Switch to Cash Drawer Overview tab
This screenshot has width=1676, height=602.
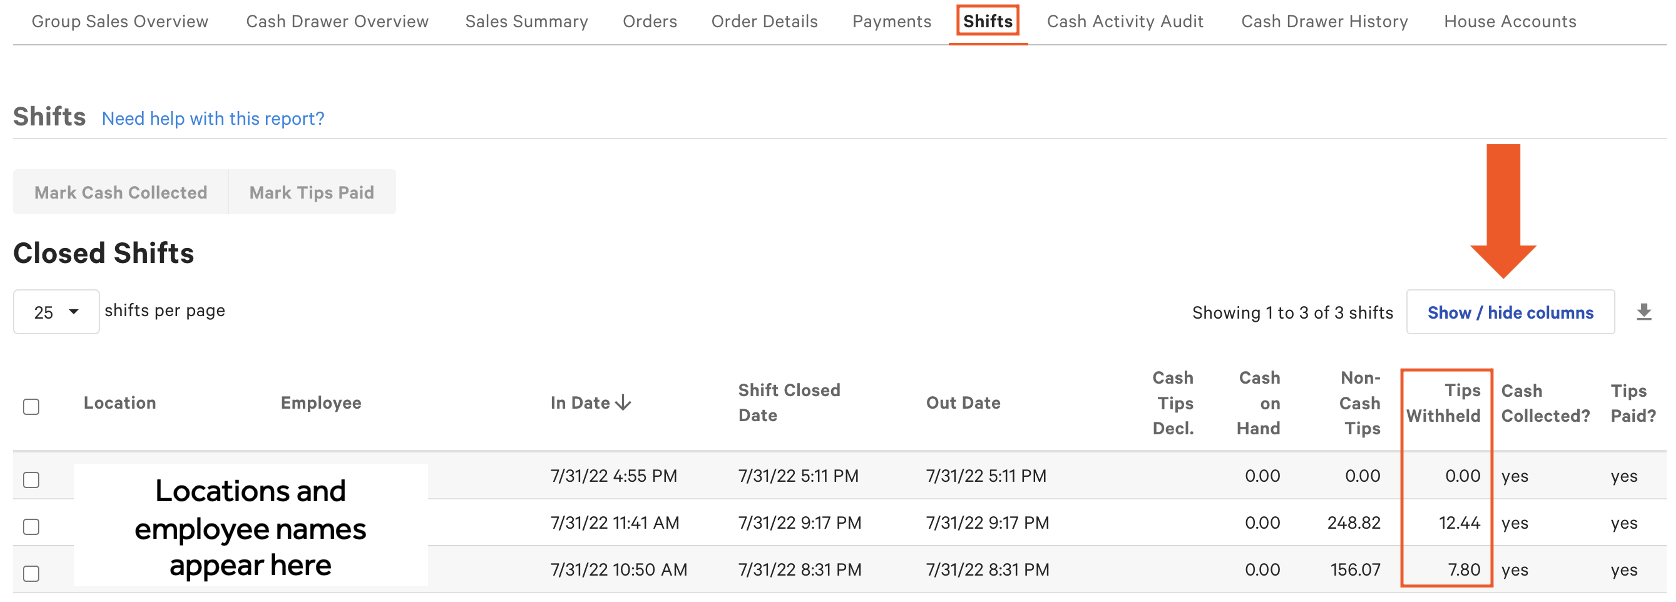[337, 21]
